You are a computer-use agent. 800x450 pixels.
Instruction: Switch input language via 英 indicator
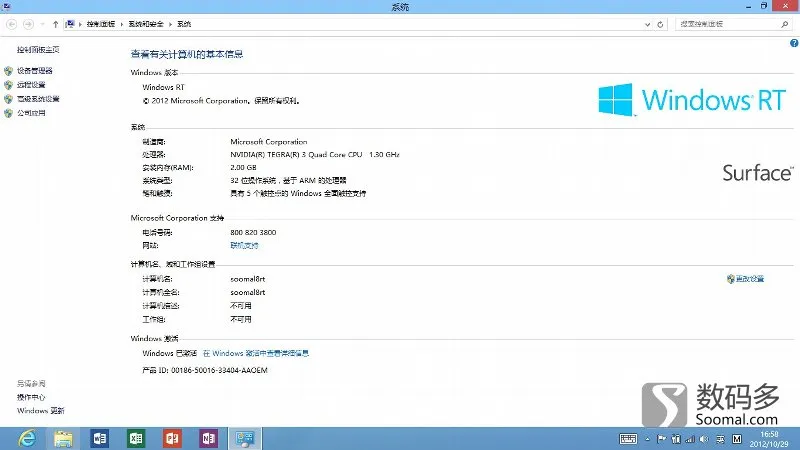point(720,439)
